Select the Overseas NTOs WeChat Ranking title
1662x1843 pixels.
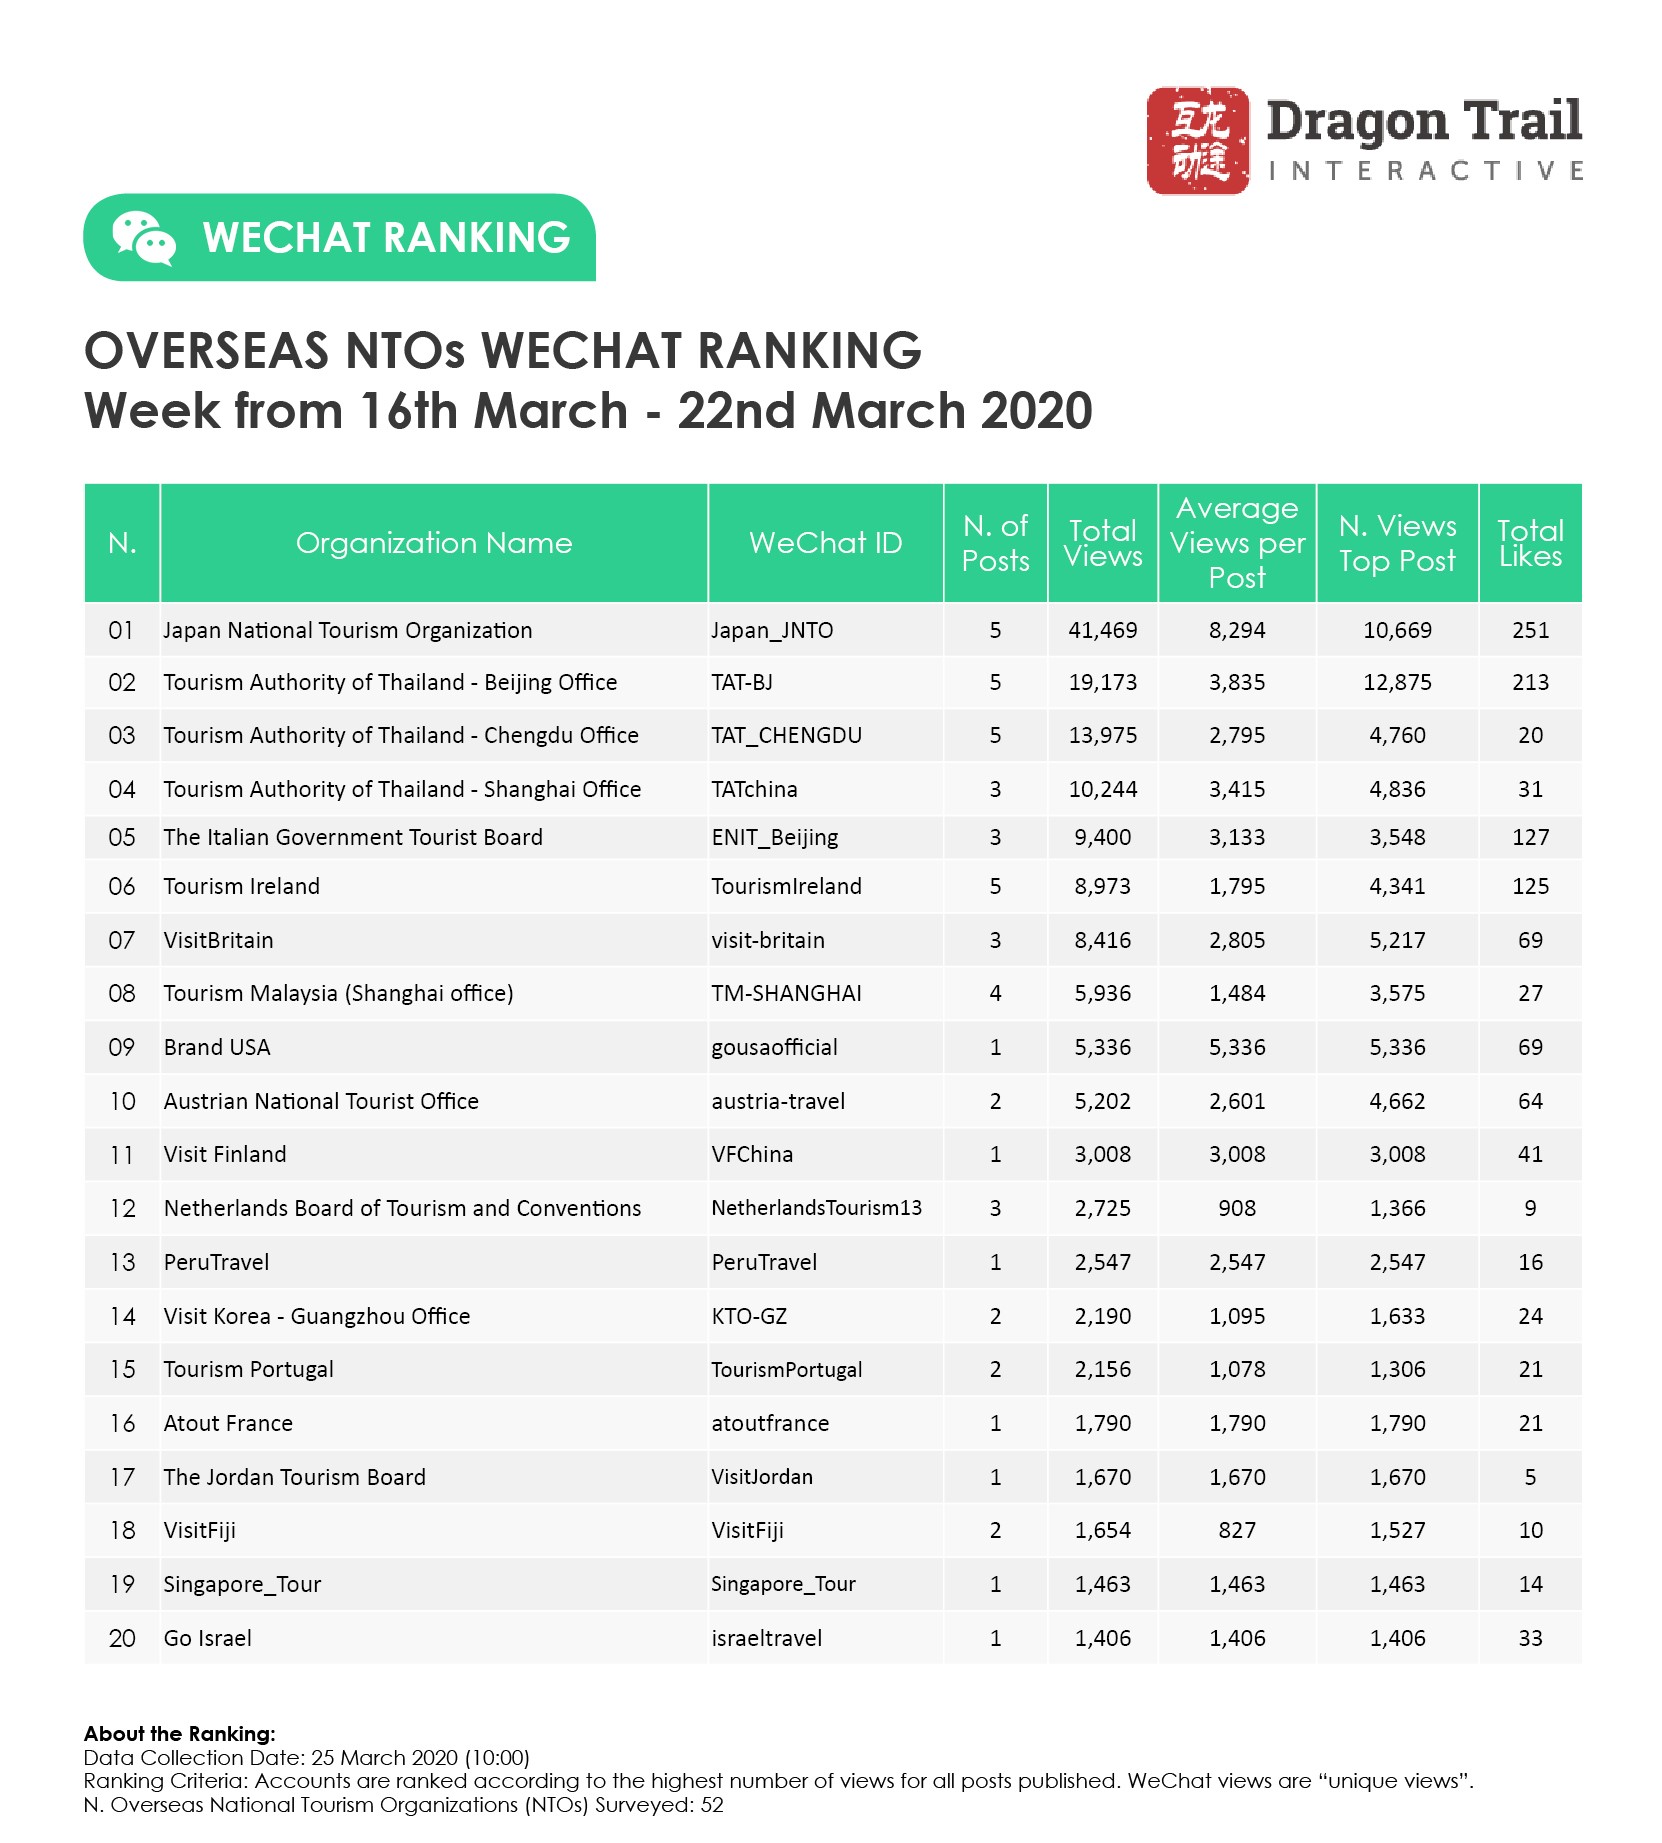tap(503, 351)
